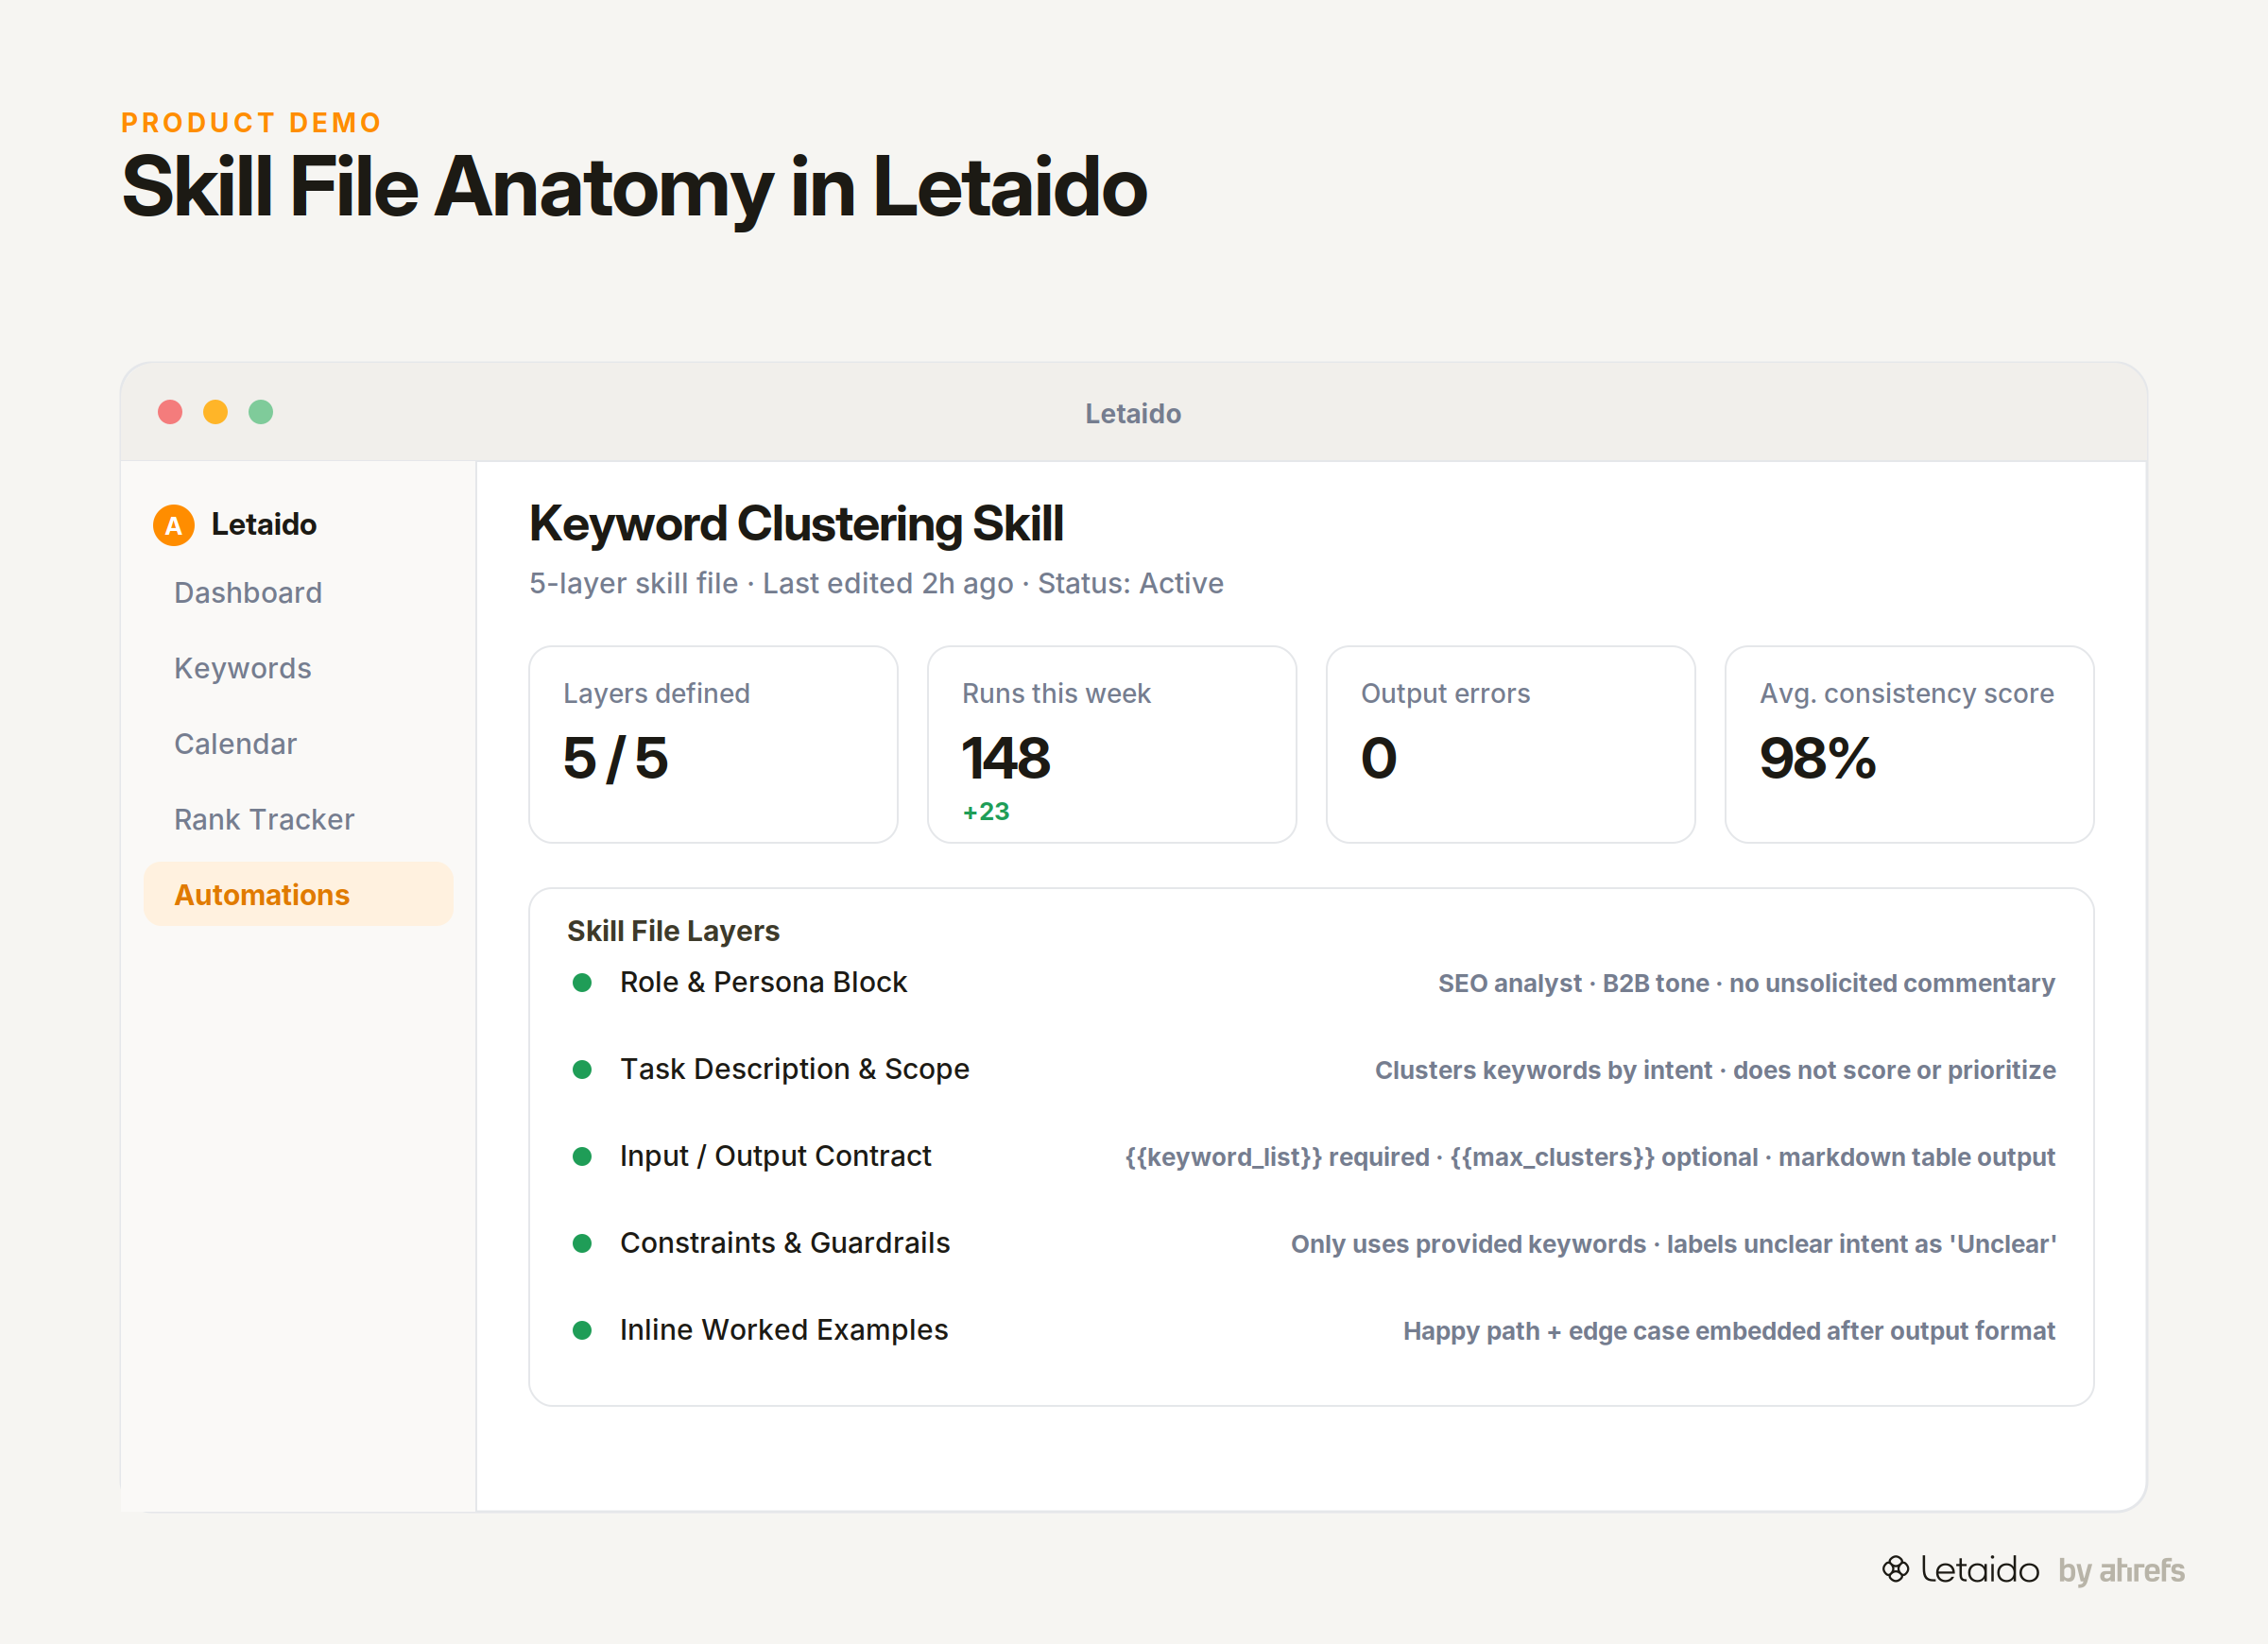Open the Avg. consistency score card
2268x1644 pixels.
(1910, 744)
